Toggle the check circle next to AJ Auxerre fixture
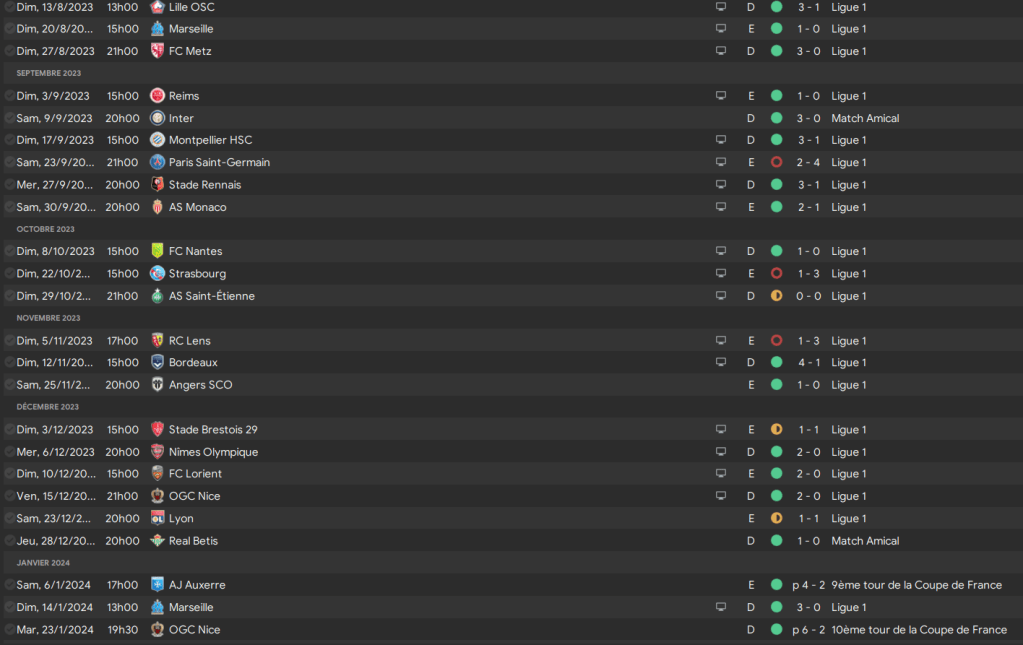Image resolution: width=1023 pixels, height=645 pixels. click(x=9, y=585)
